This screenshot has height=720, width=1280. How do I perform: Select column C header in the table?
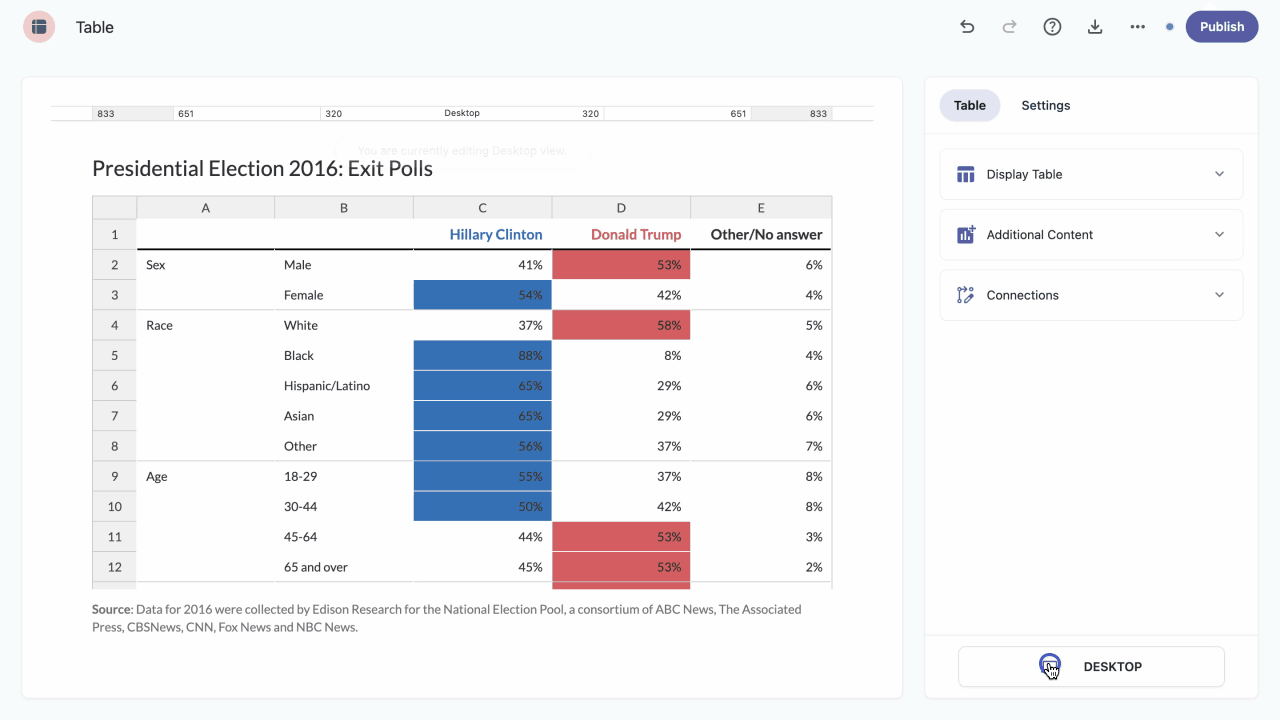(482, 208)
